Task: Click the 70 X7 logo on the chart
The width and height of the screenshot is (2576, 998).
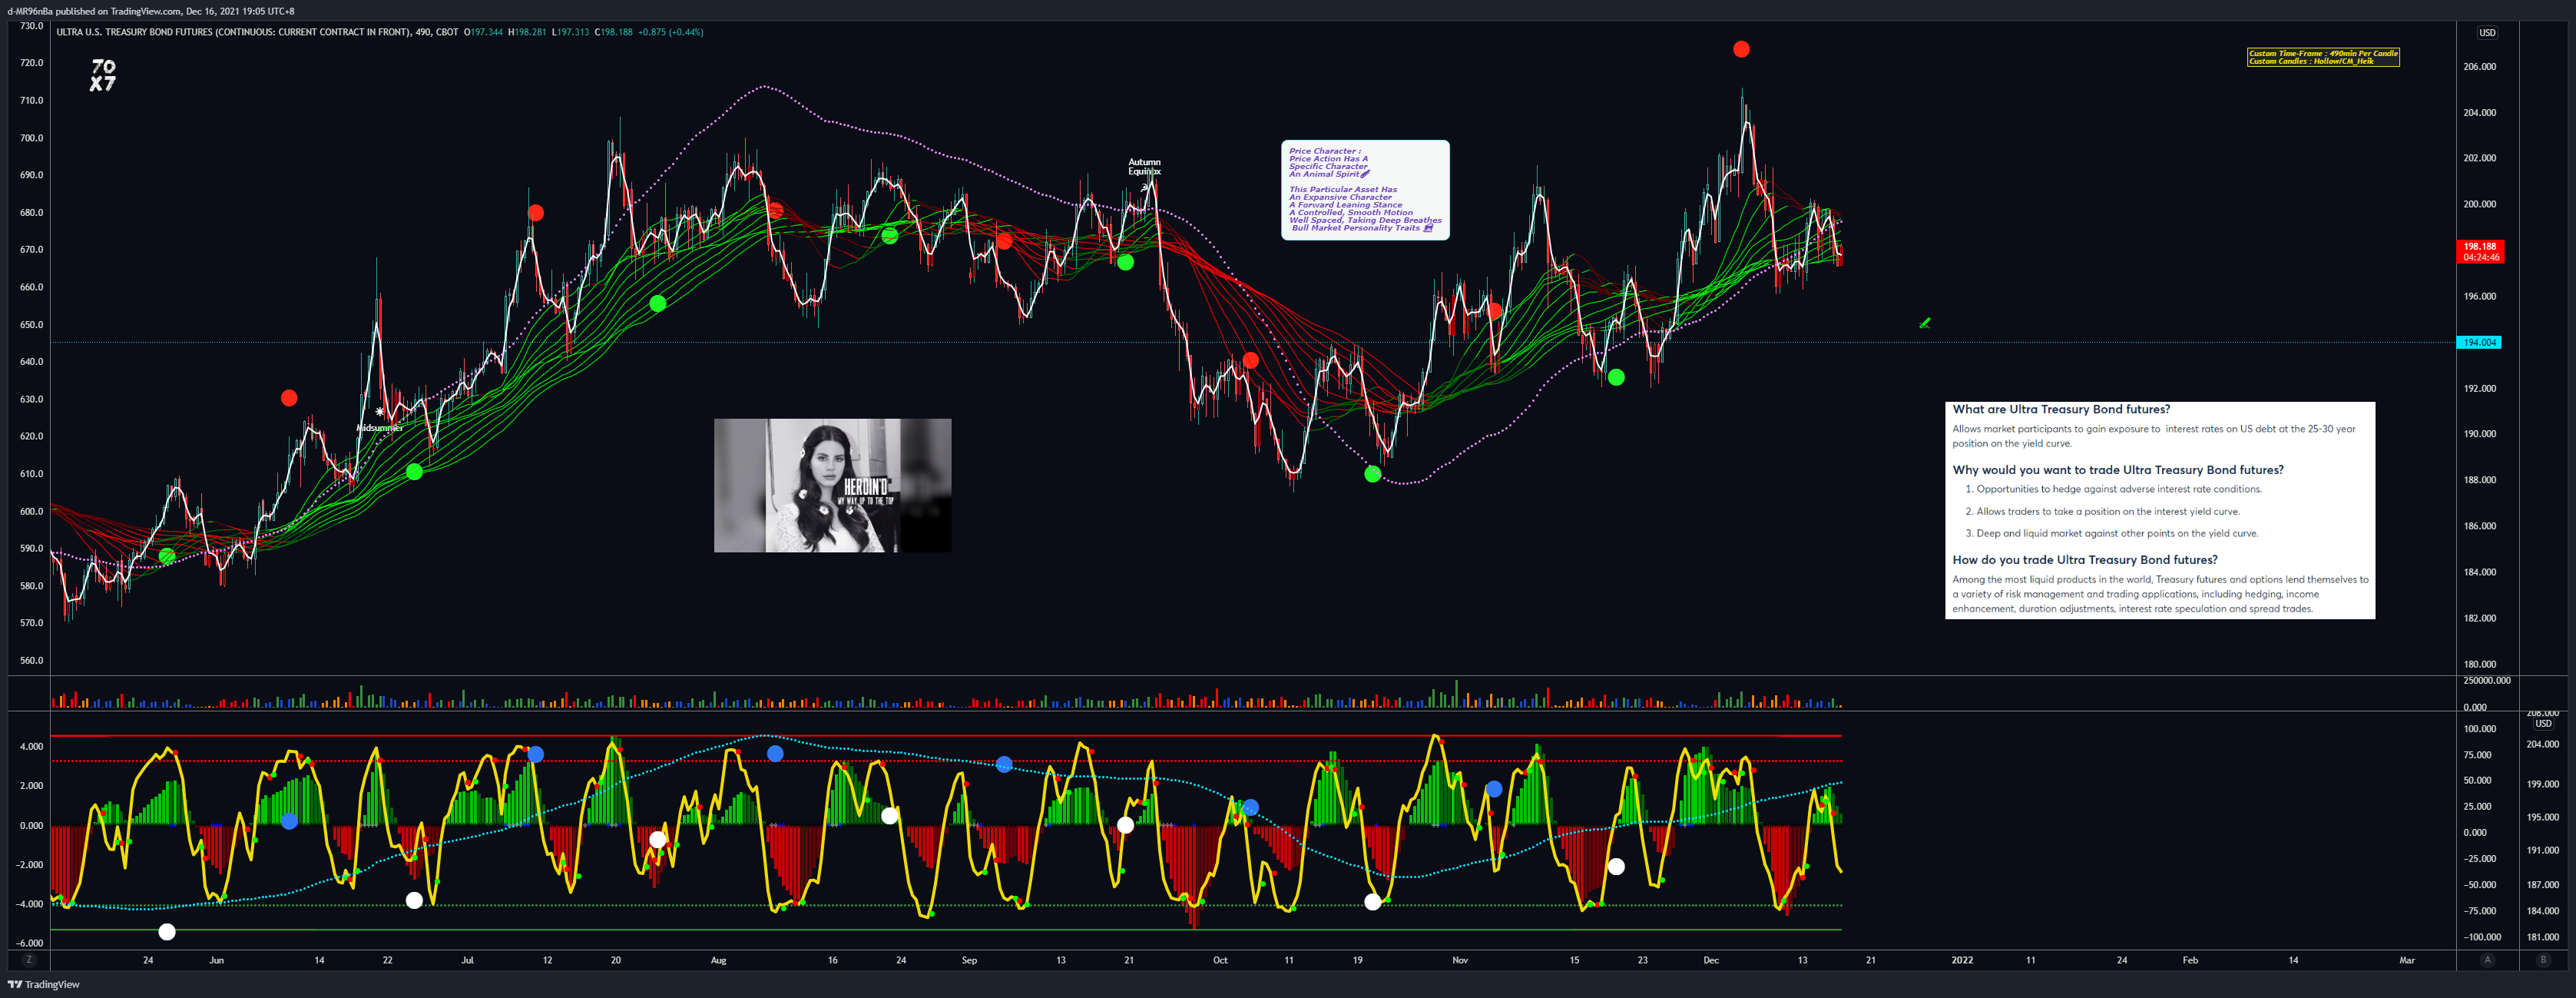Action: 103,75
